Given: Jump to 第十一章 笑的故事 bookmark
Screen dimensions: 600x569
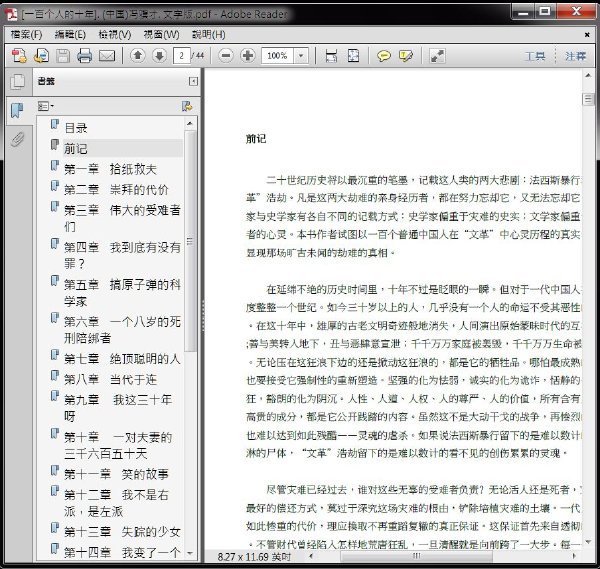Looking at the screenshot, I should coord(116,474).
